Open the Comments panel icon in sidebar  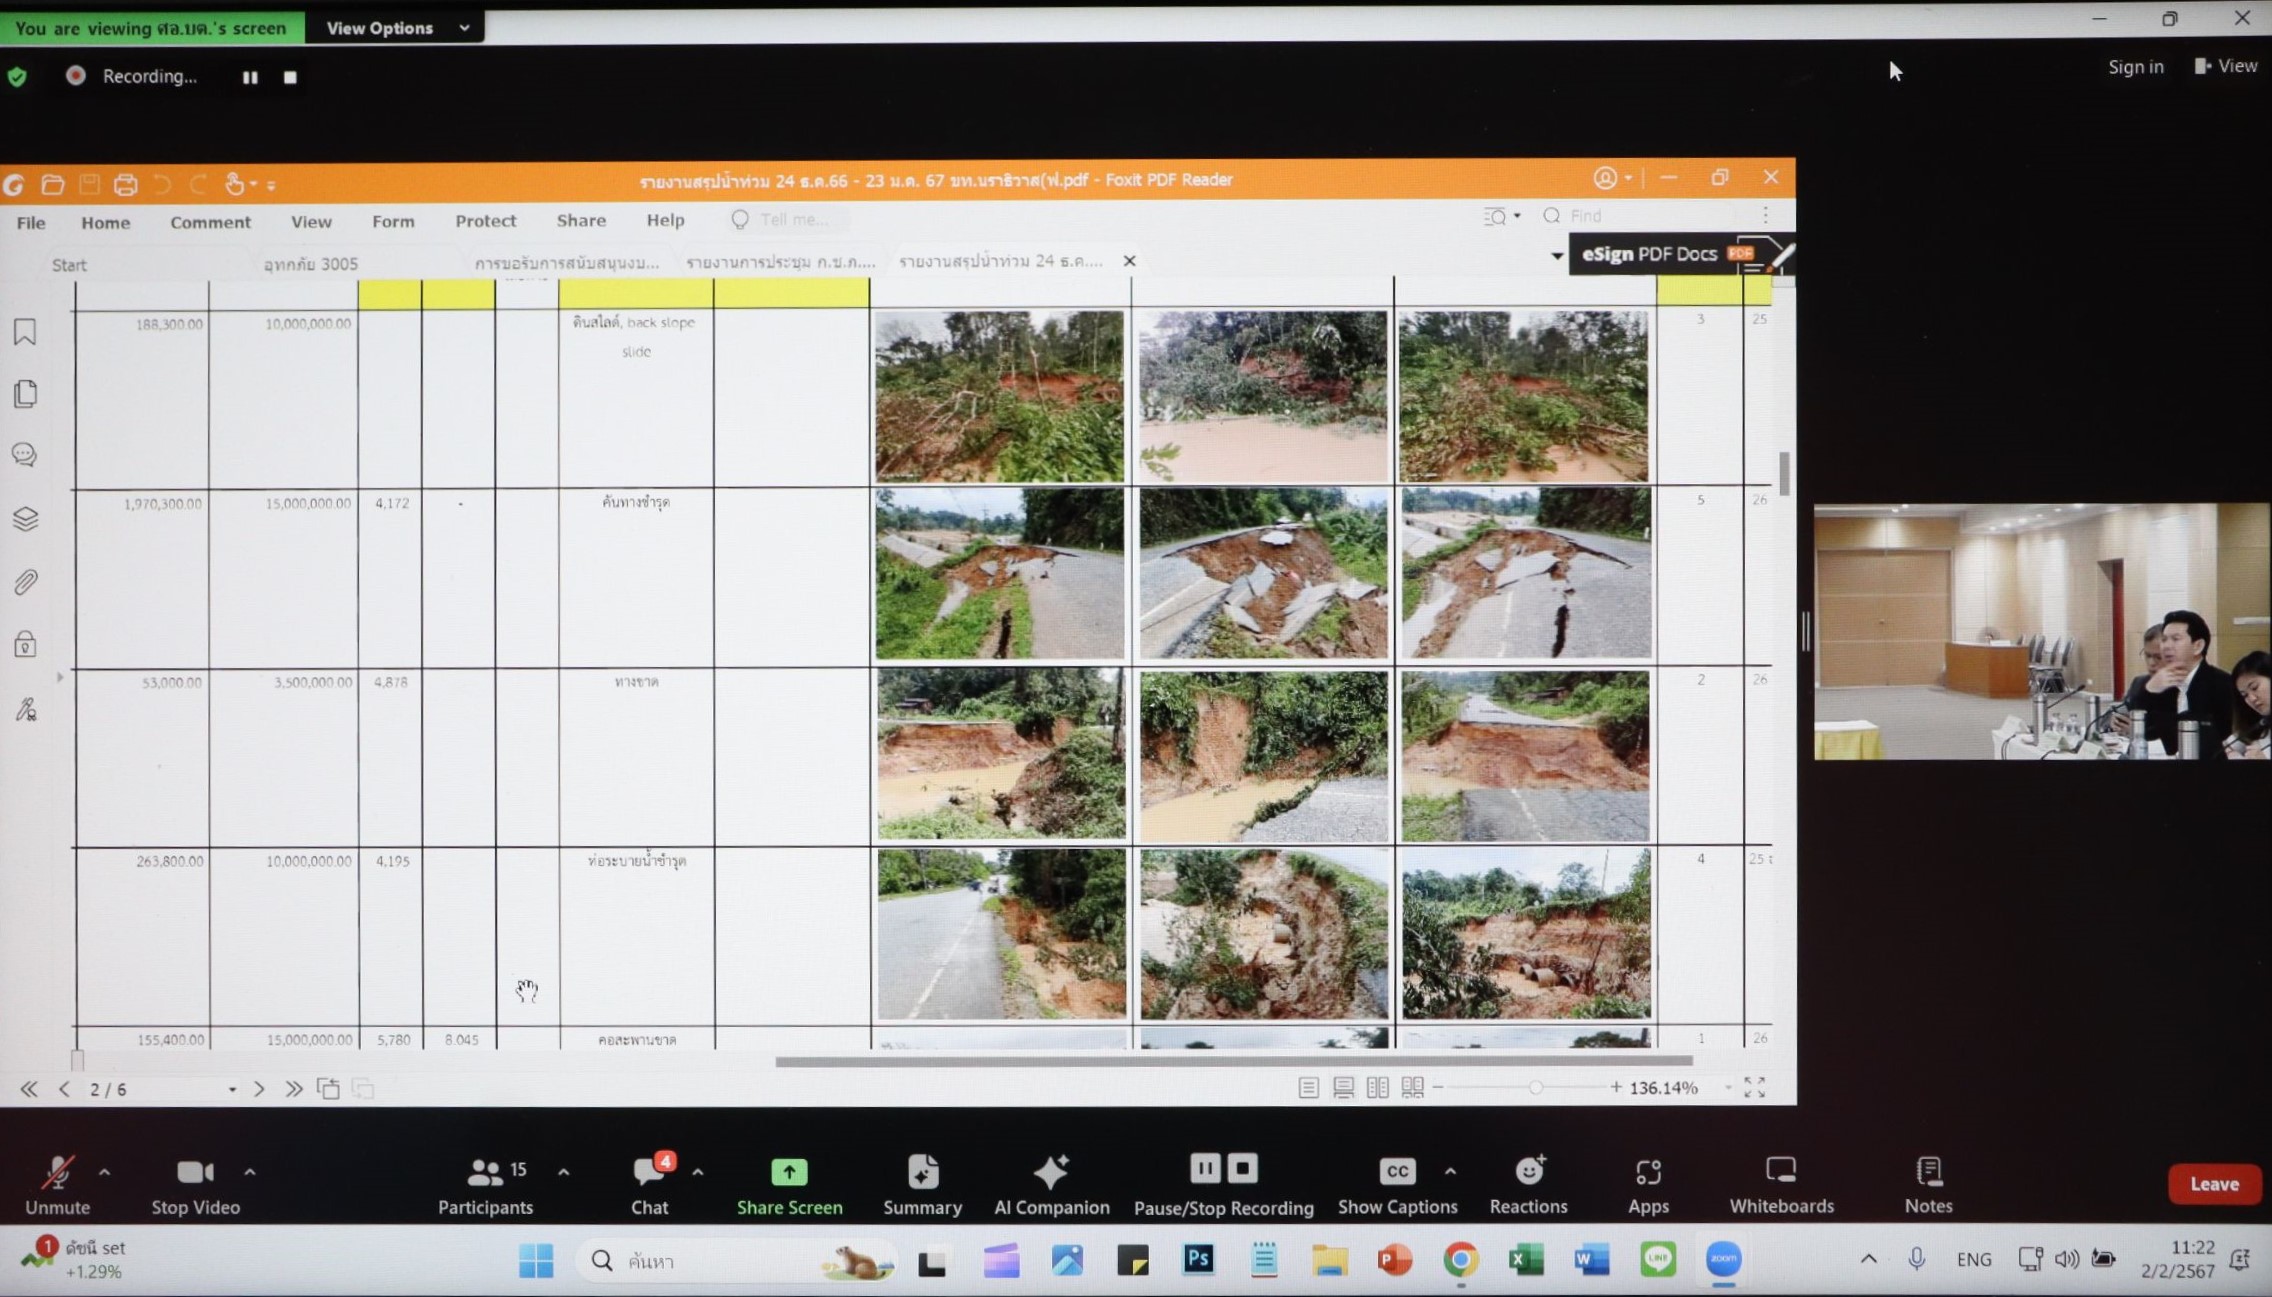(25, 455)
